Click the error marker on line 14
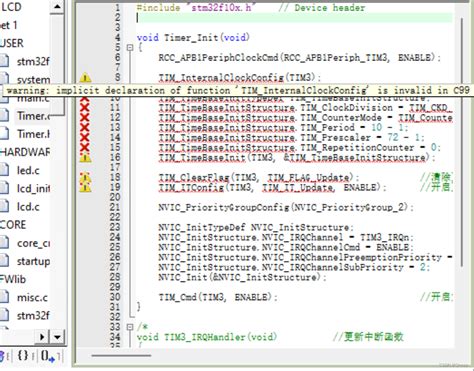This screenshot has width=474, height=371. 85,137
